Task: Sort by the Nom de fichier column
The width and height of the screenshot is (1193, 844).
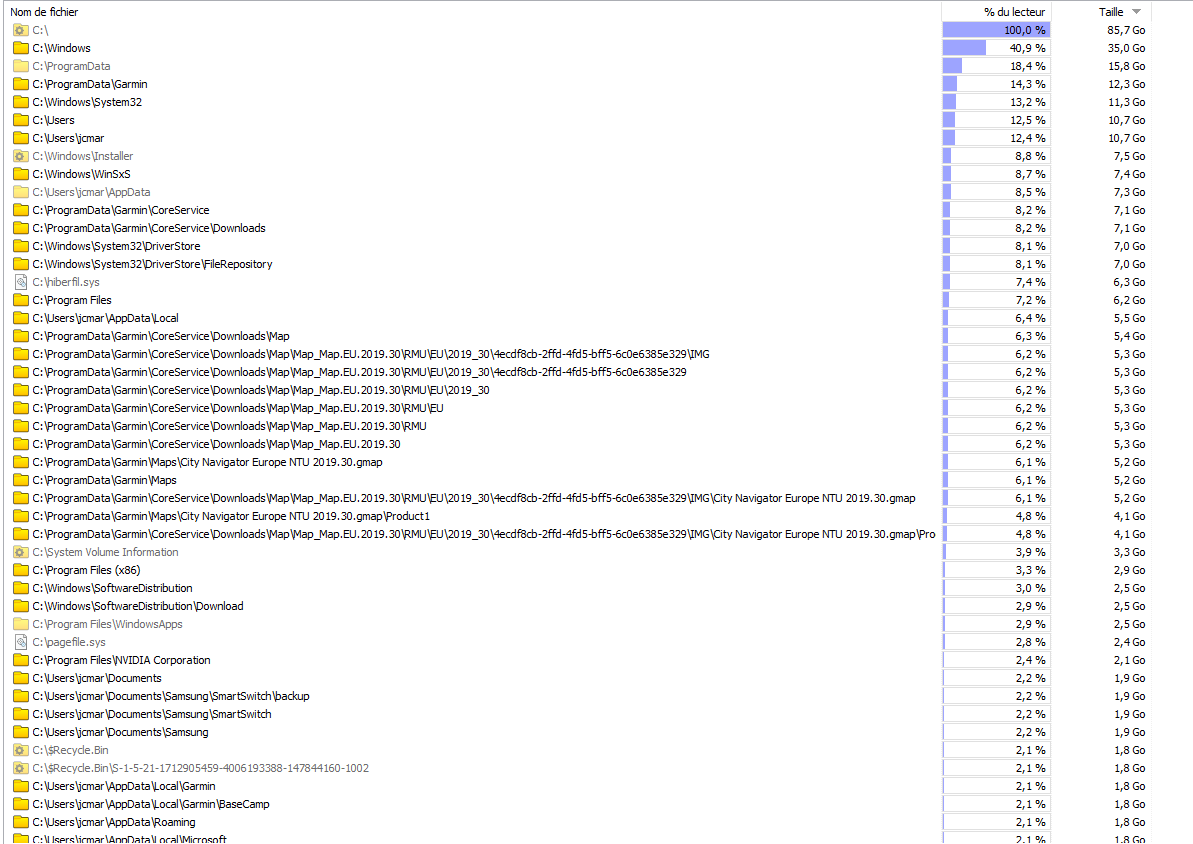Action: tap(472, 11)
